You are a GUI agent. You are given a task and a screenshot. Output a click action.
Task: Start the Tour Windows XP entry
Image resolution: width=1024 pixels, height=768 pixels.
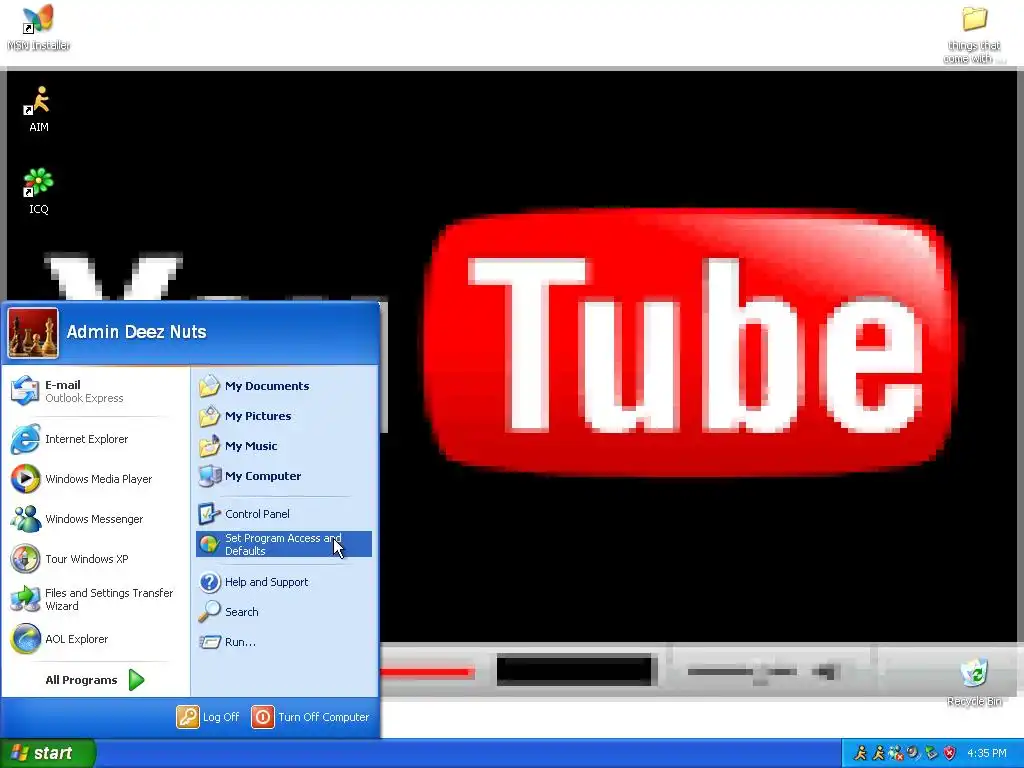tap(94, 559)
